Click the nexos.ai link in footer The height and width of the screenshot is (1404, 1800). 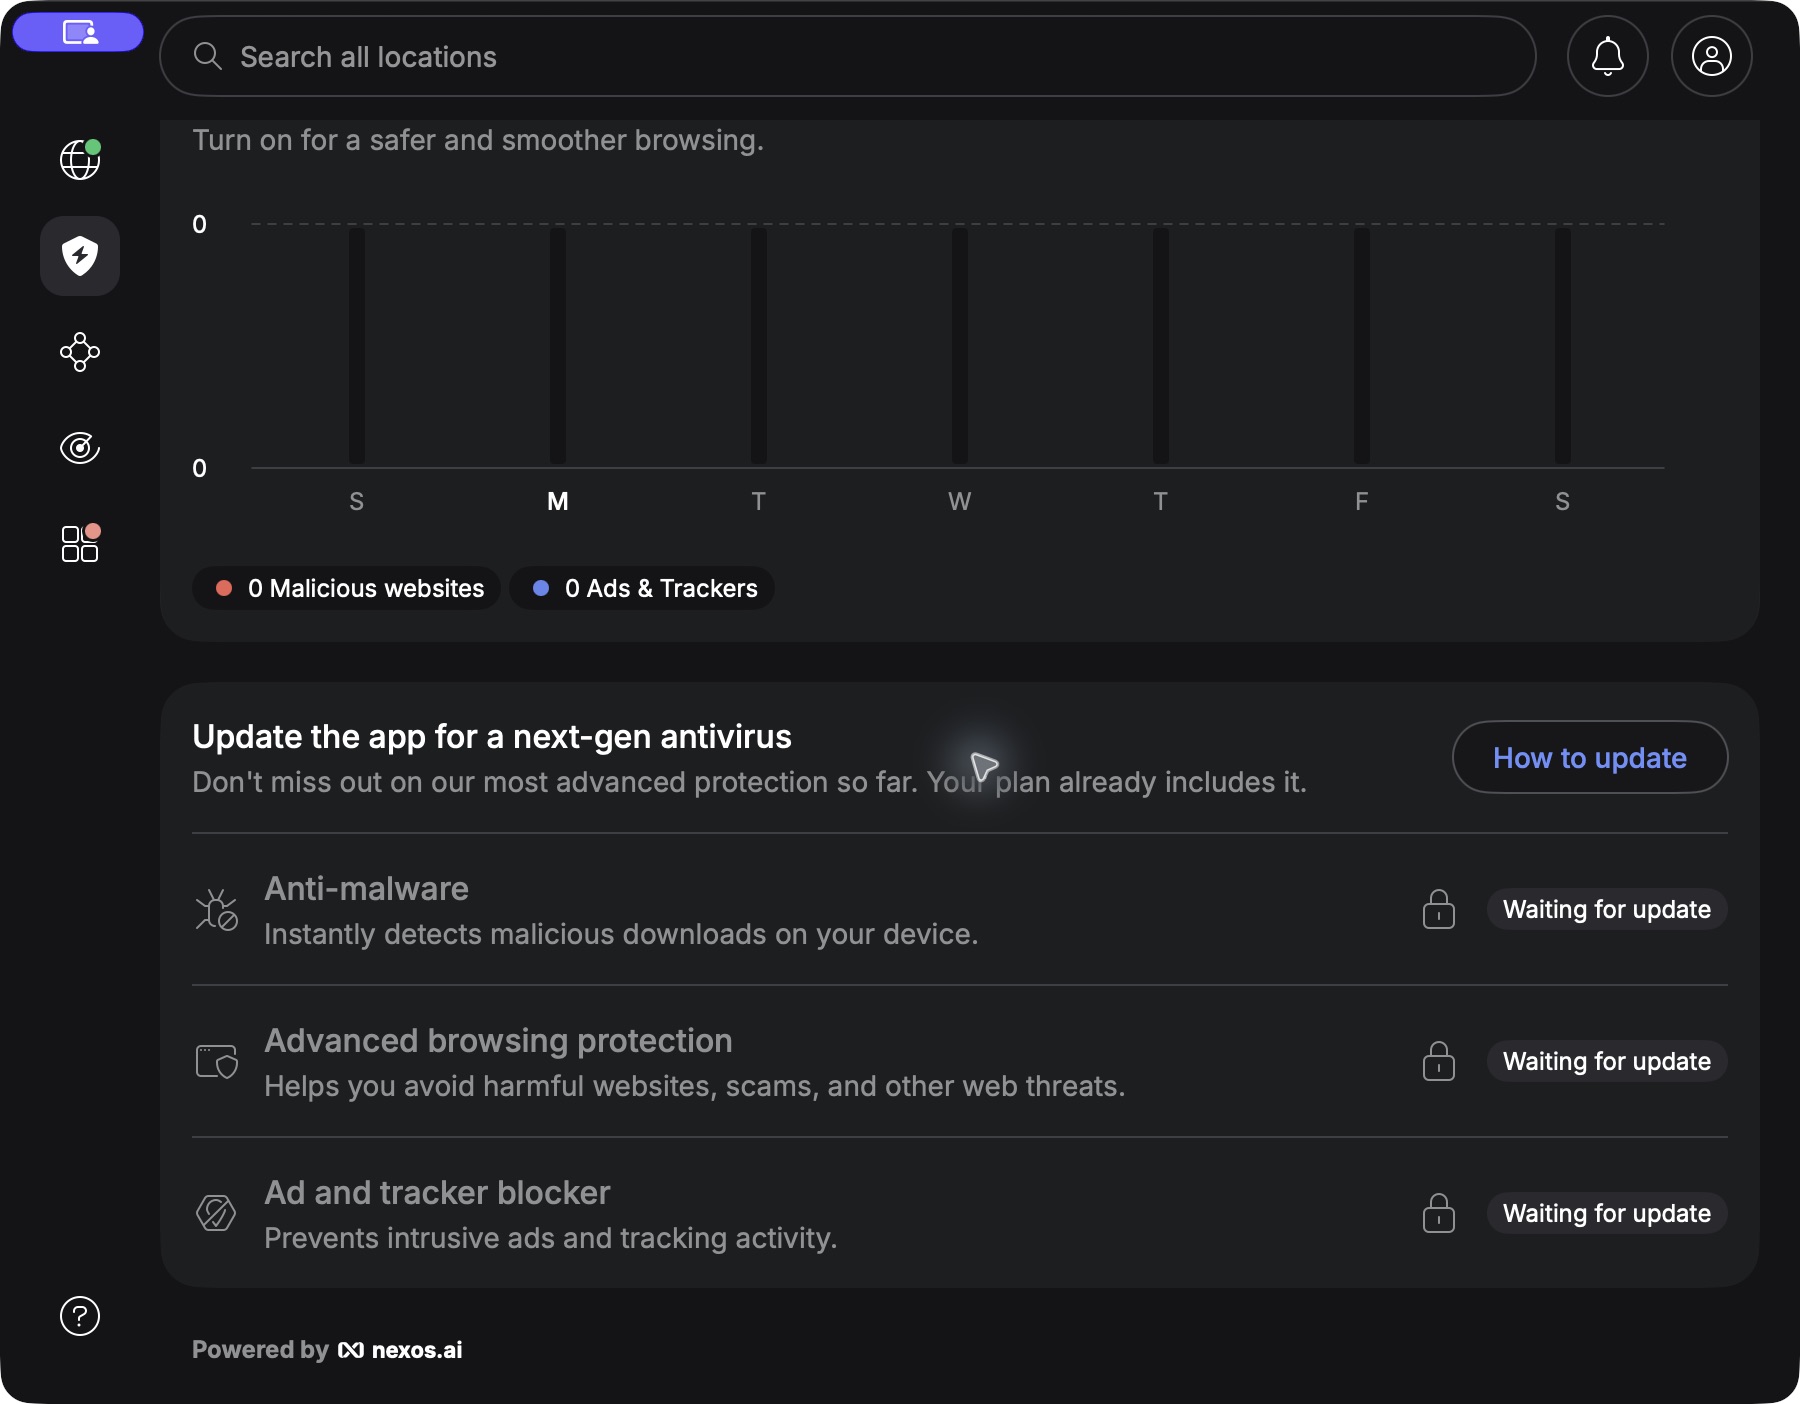[401, 1350]
